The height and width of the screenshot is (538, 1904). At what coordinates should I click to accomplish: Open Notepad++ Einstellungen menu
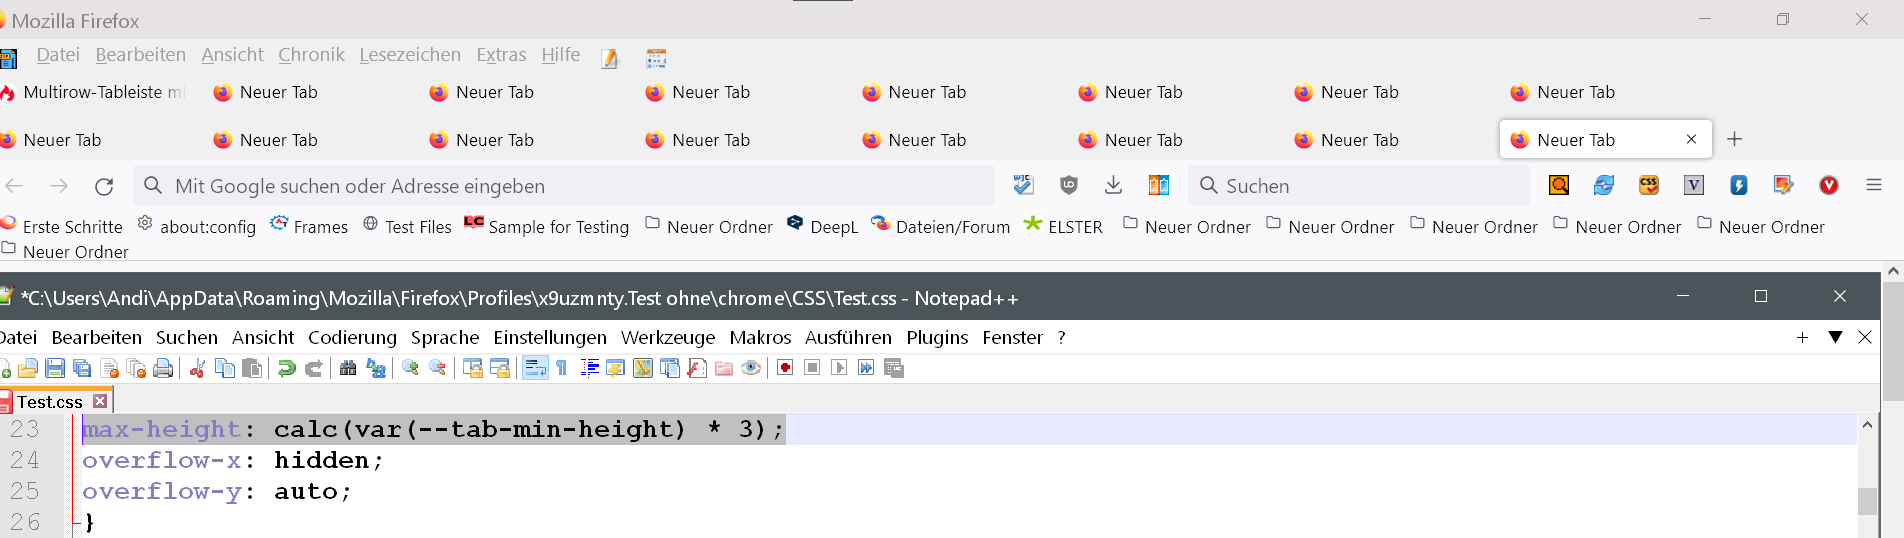click(550, 337)
